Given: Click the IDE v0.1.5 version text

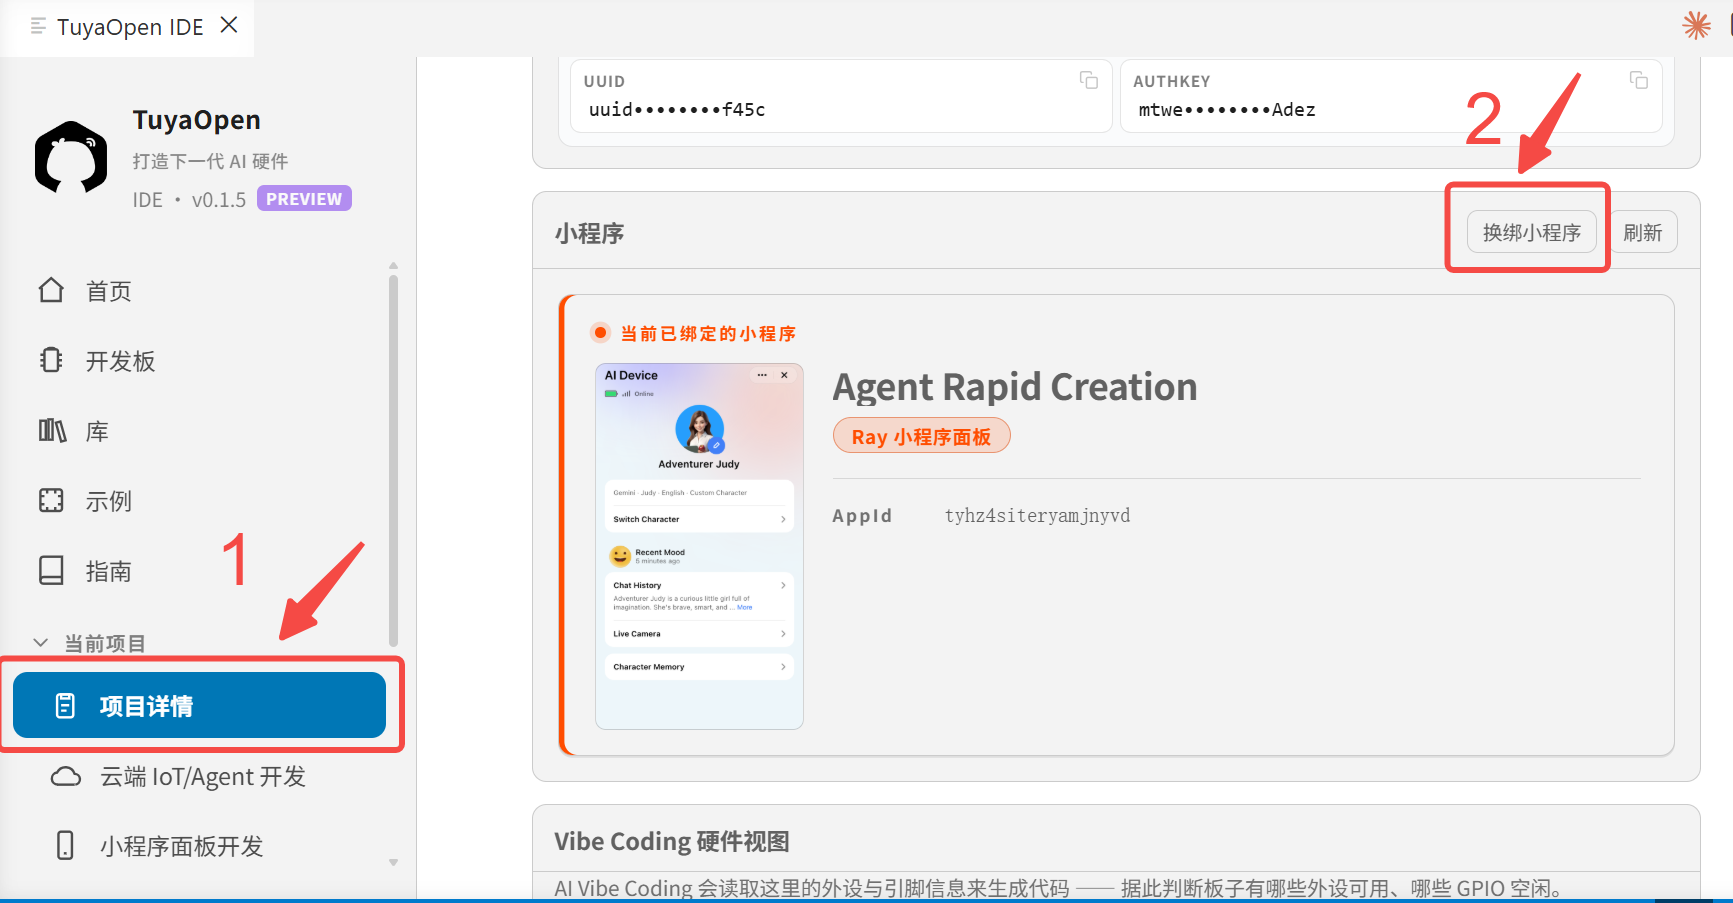Looking at the screenshot, I should 189,200.
